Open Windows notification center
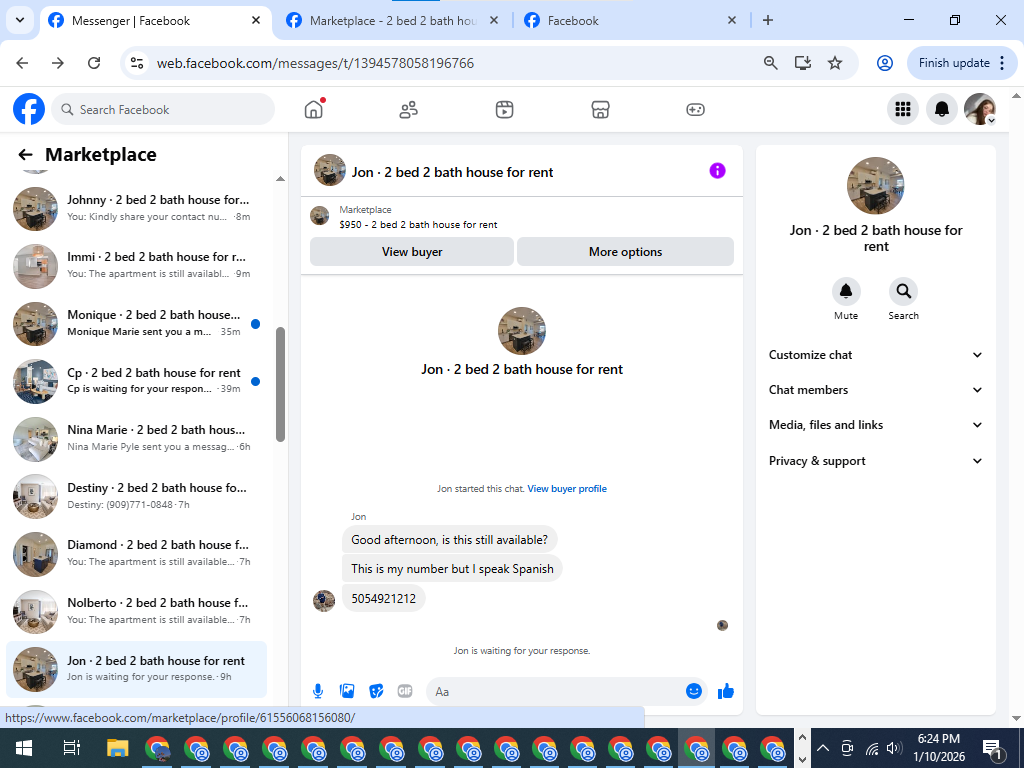The image size is (1024, 768). 993,750
